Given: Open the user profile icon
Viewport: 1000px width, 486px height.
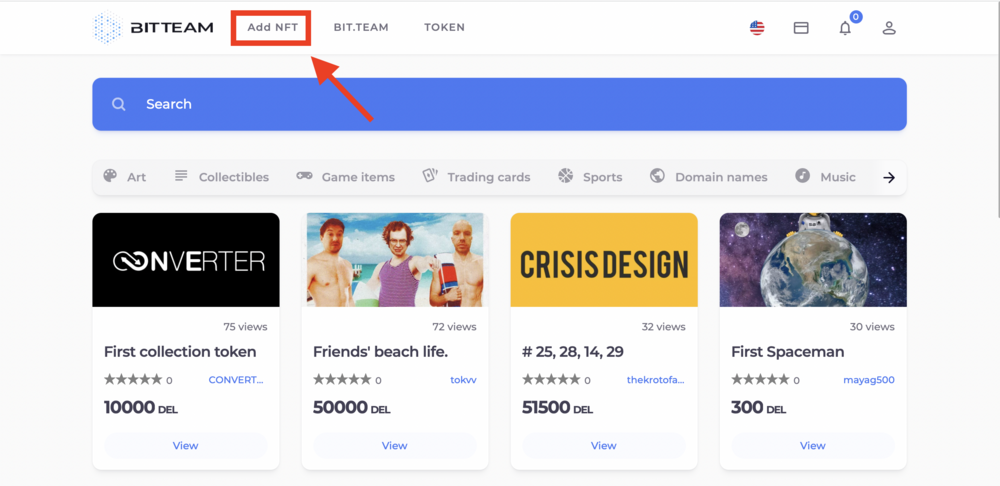Looking at the screenshot, I should click(889, 28).
